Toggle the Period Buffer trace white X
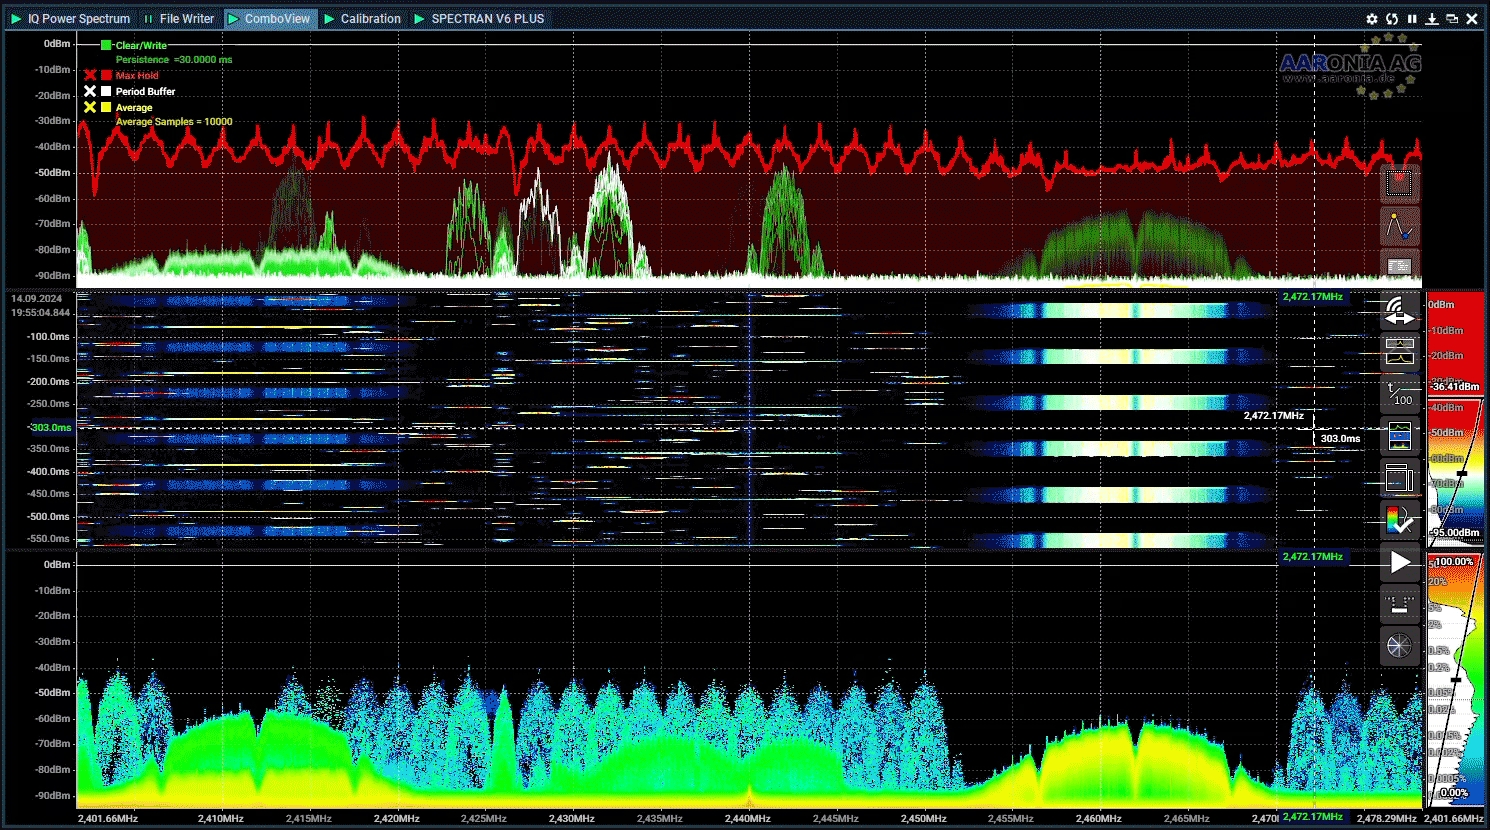This screenshot has height=830, width=1490. [90, 92]
